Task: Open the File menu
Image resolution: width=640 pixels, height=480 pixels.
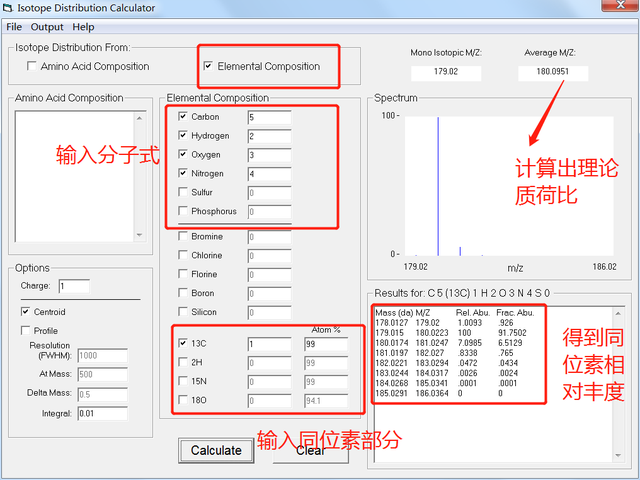Action: click(14, 27)
